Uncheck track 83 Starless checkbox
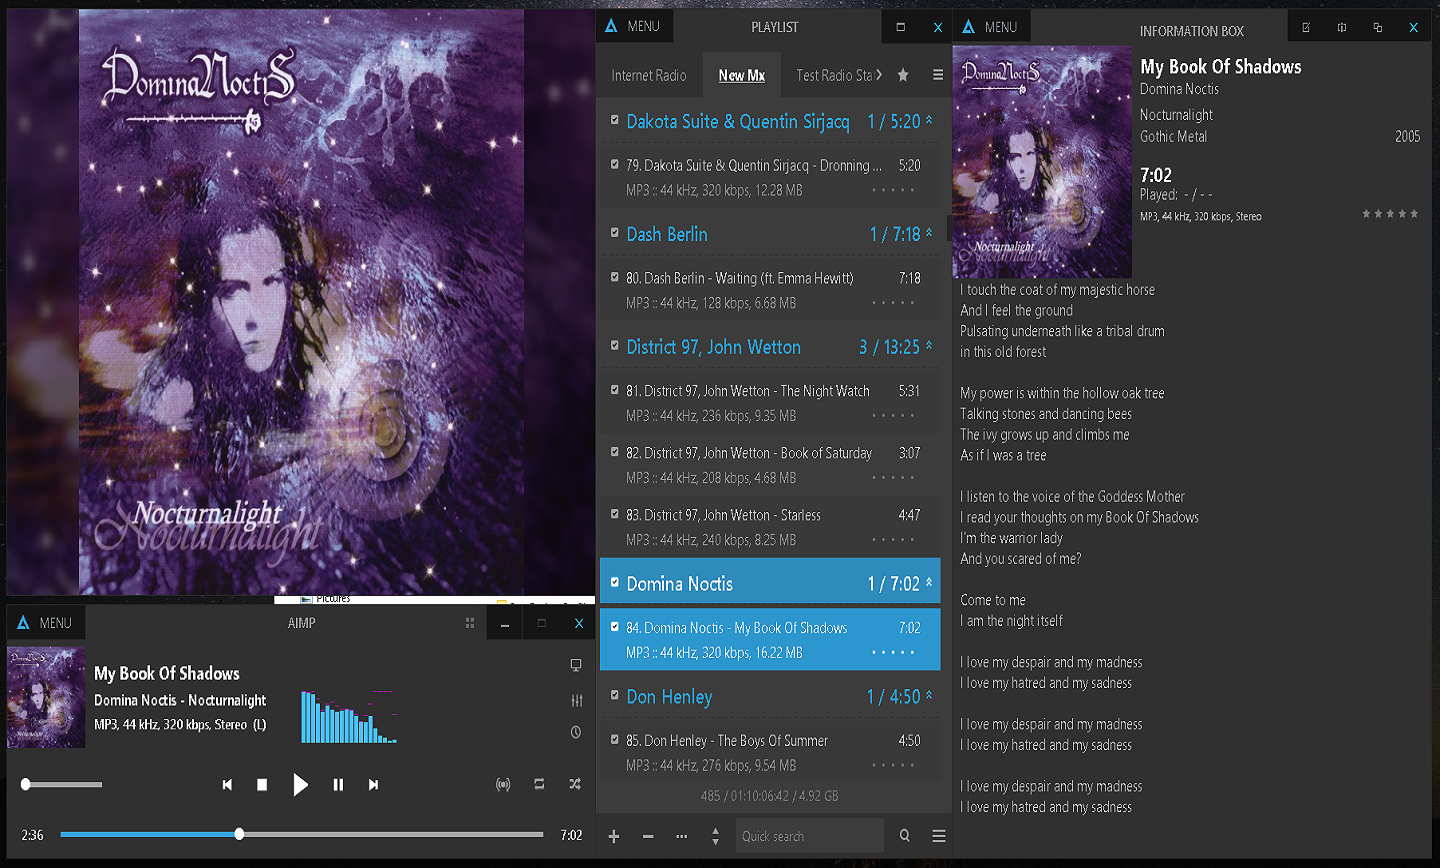This screenshot has width=1440, height=868. [615, 514]
